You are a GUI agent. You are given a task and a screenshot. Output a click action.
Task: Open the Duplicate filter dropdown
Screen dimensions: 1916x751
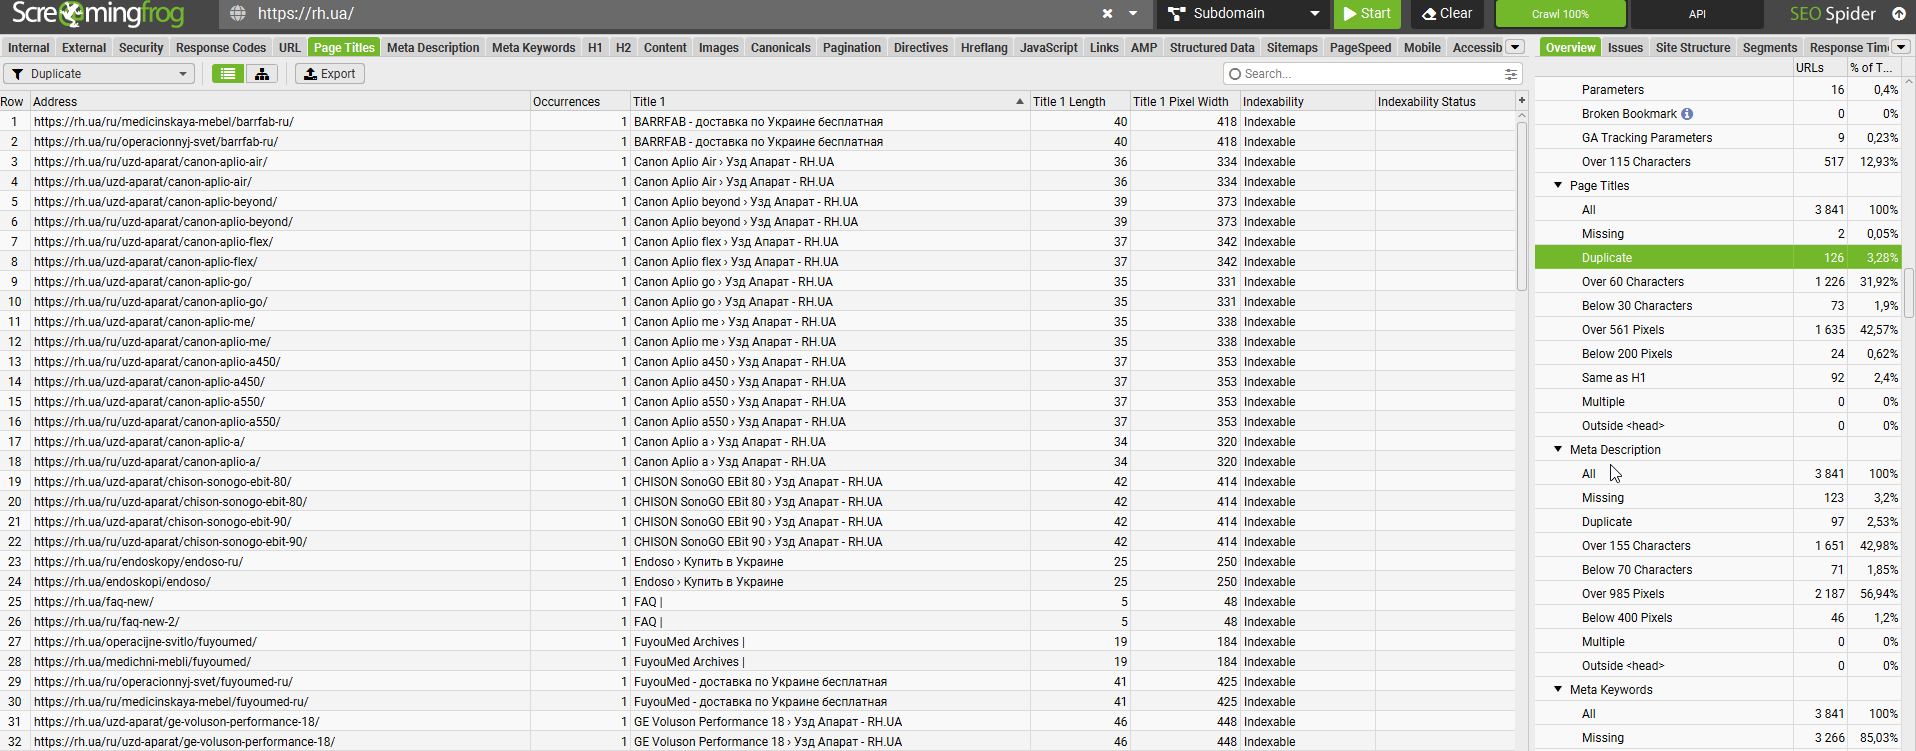(x=99, y=74)
